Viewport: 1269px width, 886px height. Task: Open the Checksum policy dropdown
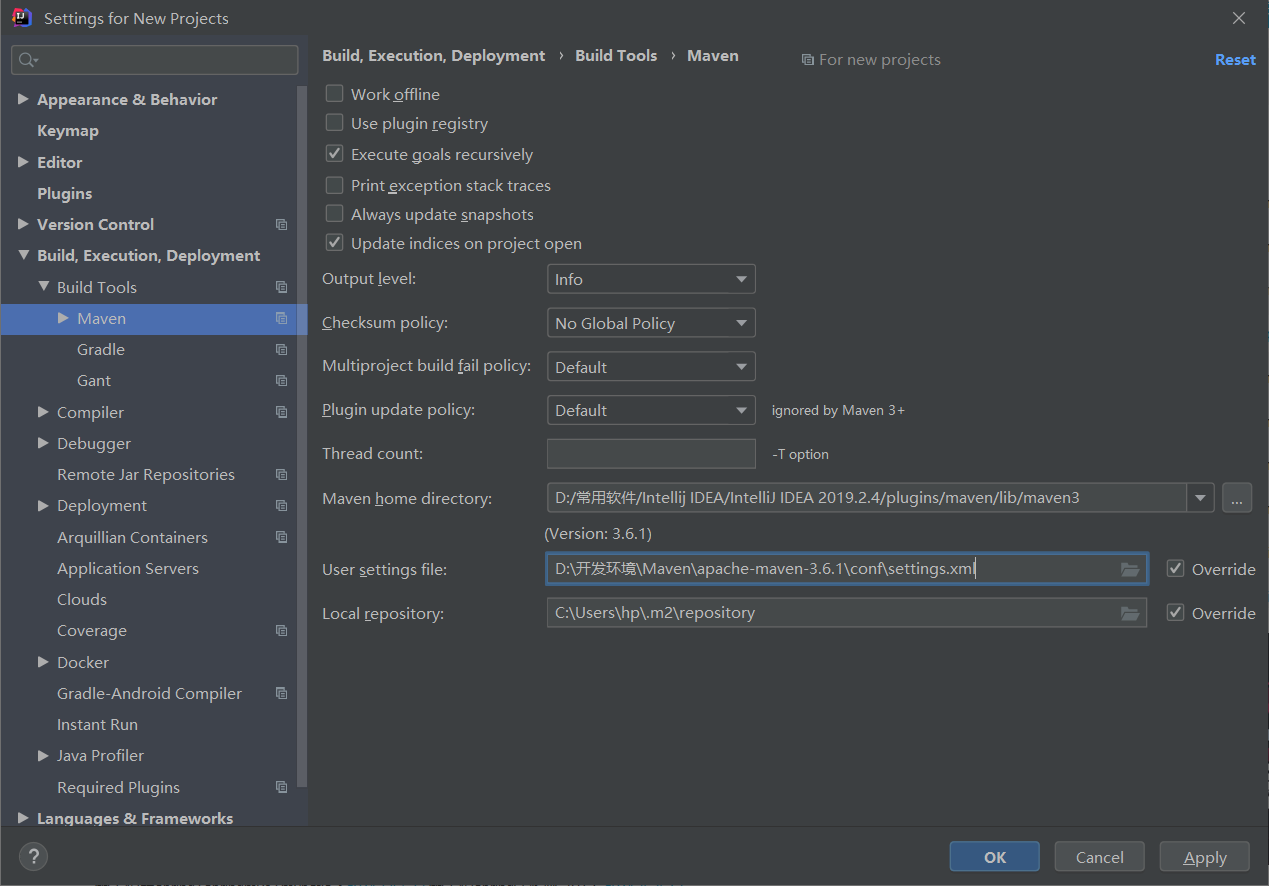pos(651,323)
